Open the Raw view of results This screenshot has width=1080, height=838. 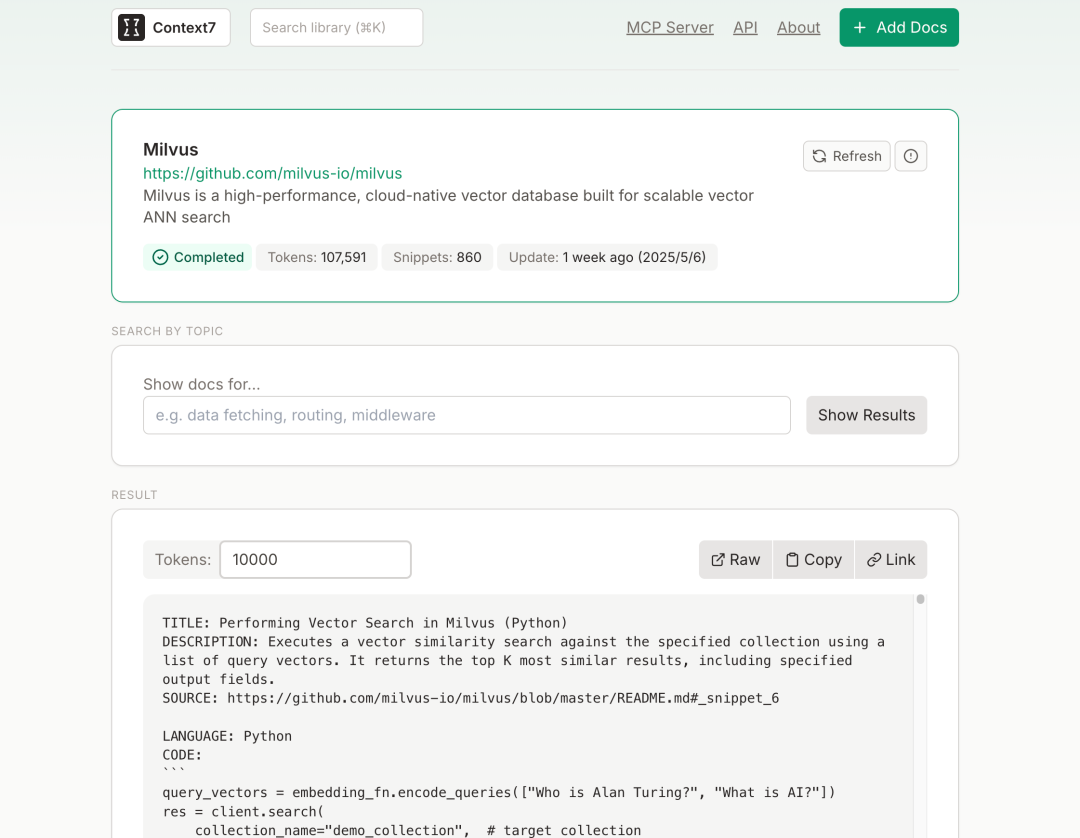click(x=735, y=560)
